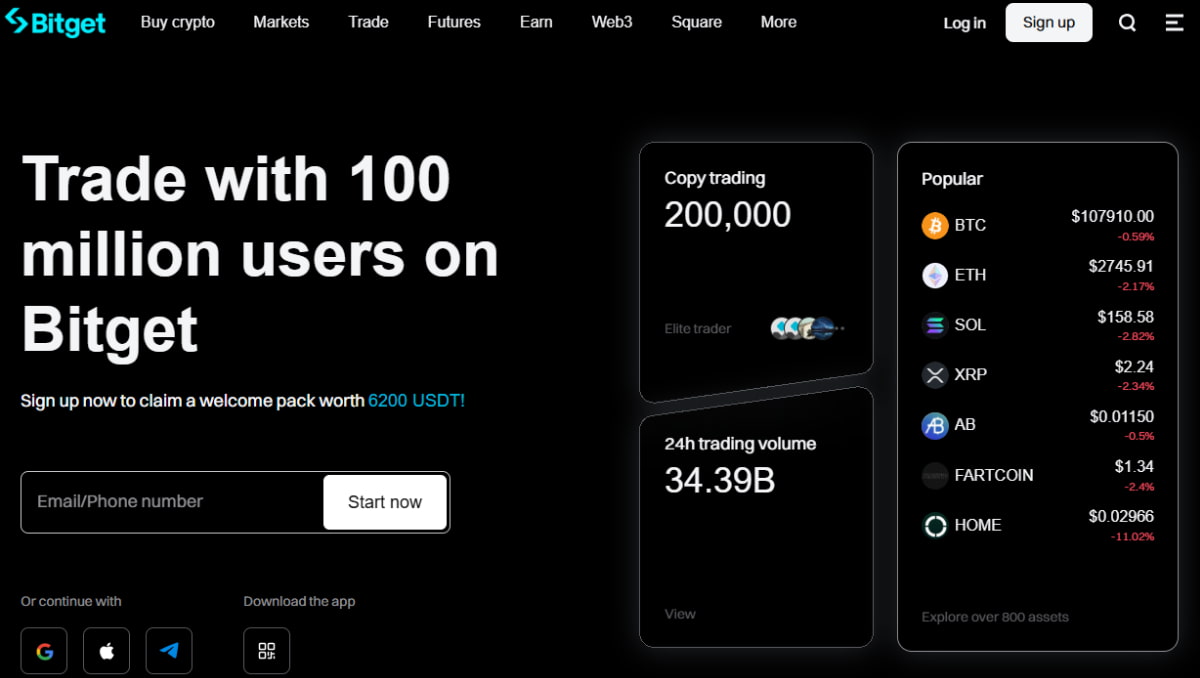Viewport: 1200px width, 678px height.
Task: Click the HOME price $0.02966
Action: [x=1121, y=516]
